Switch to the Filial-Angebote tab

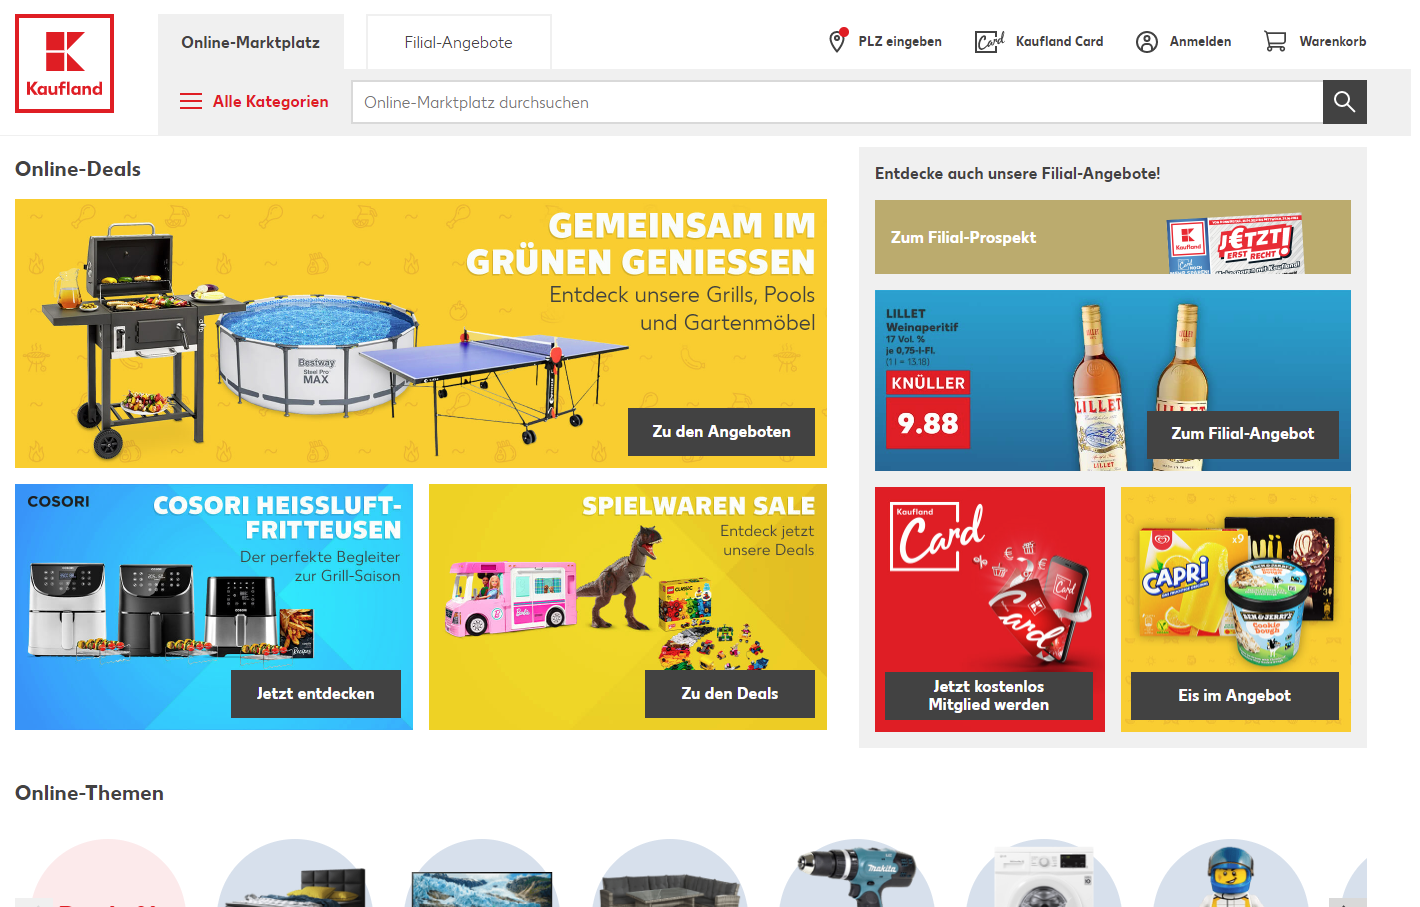click(458, 42)
